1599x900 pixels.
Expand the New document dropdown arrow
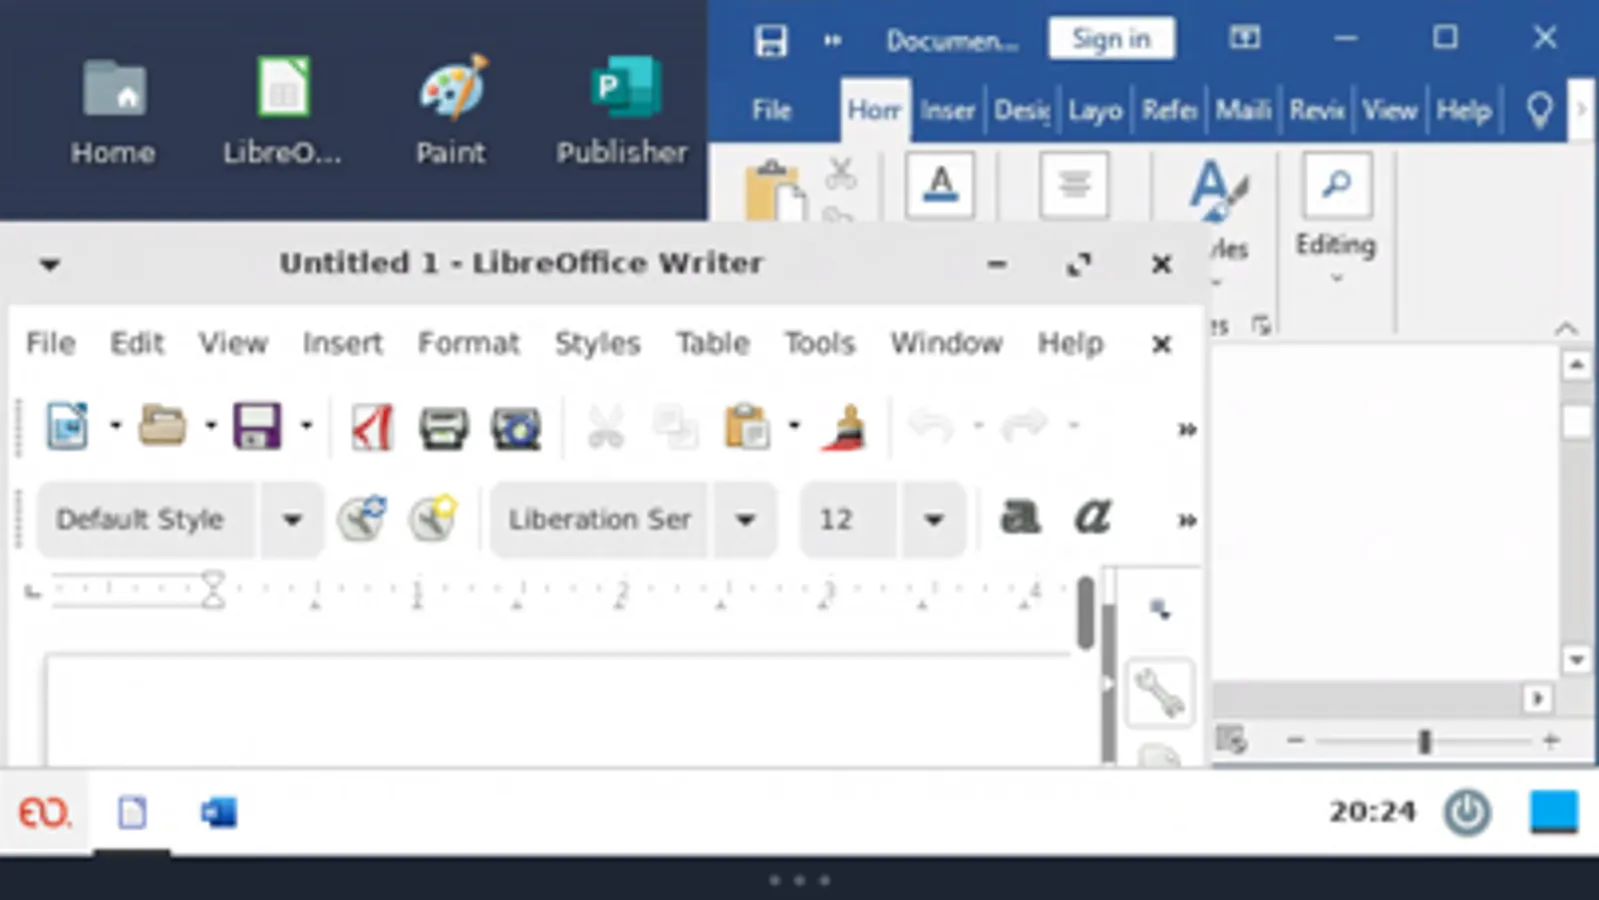(x=116, y=426)
